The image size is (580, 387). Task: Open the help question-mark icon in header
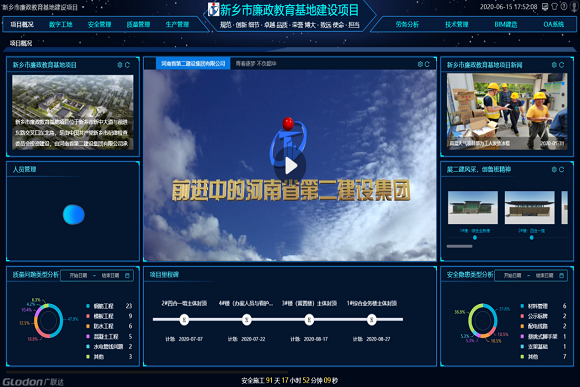(x=564, y=7)
